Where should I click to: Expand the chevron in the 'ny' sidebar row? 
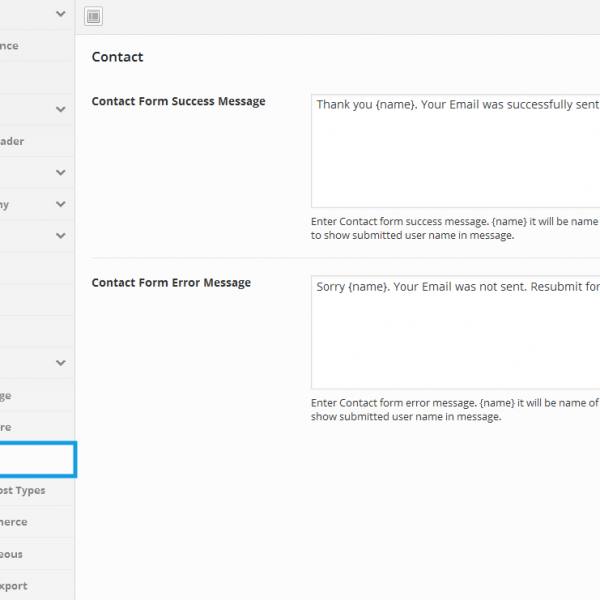pyautogui.click(x=61, y=204)
